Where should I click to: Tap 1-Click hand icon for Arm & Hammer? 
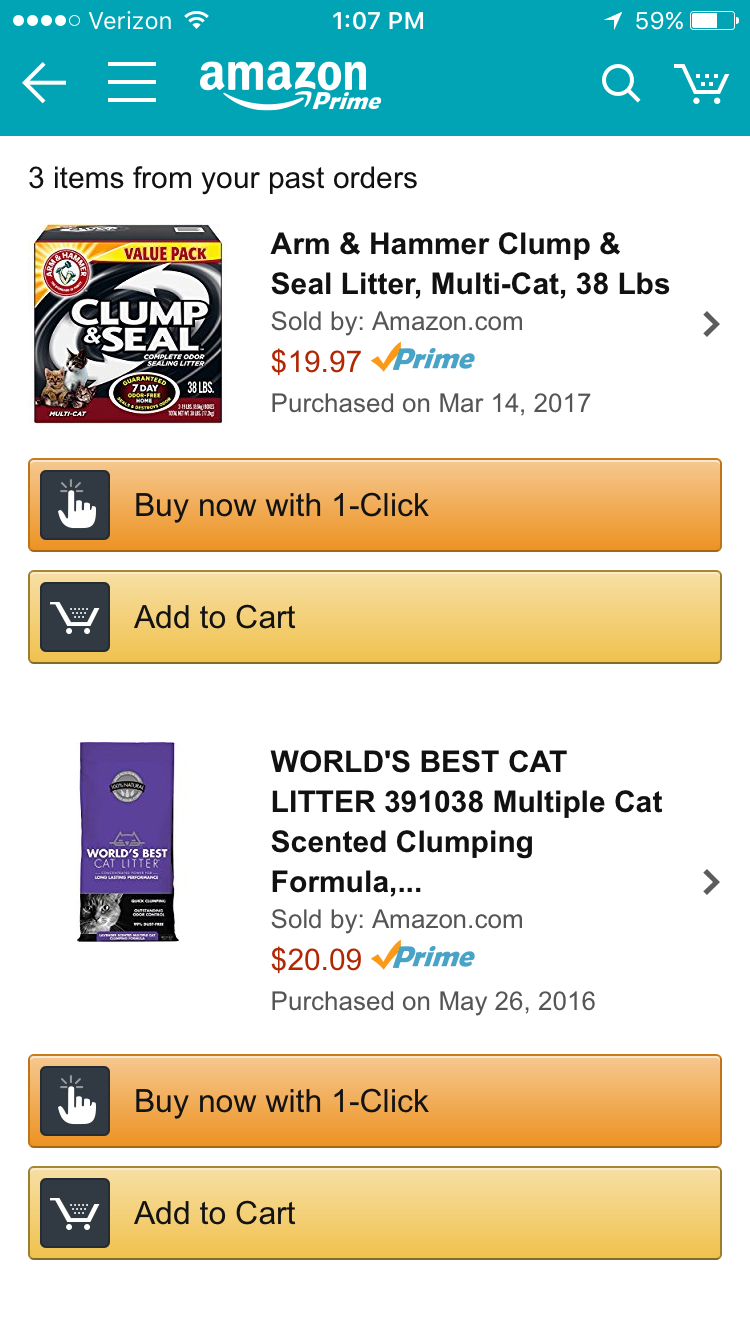(x=75, y=505)
